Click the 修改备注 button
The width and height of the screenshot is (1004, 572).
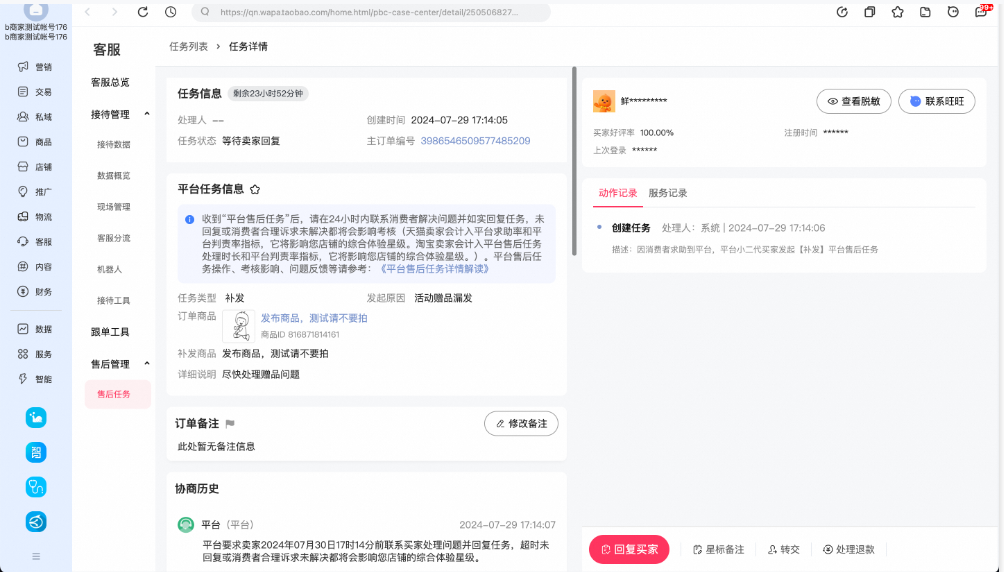click(x=521, y=423)
